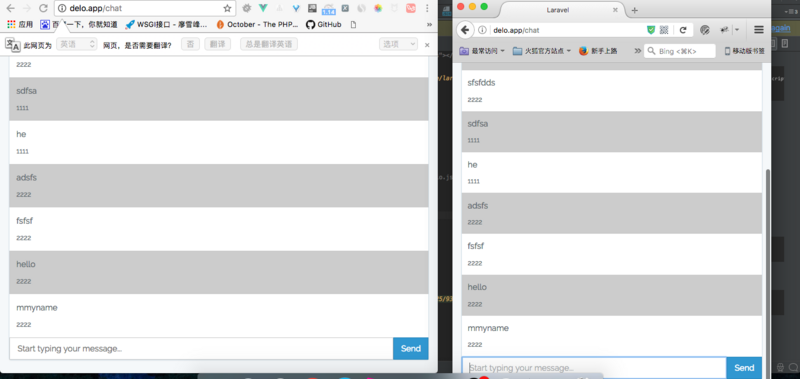This screenshot has width=800, height=379.
Task: Reload the page in Firefox
Action: (683, 30)
